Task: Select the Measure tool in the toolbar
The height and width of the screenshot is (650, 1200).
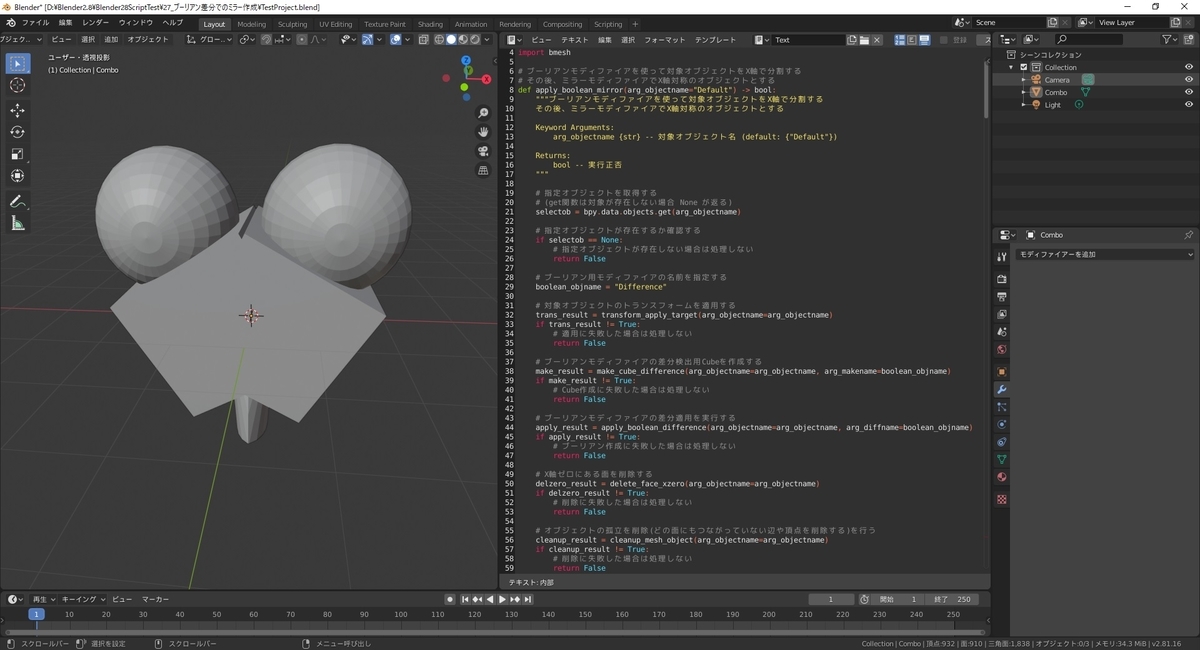Action: [17, 222]
